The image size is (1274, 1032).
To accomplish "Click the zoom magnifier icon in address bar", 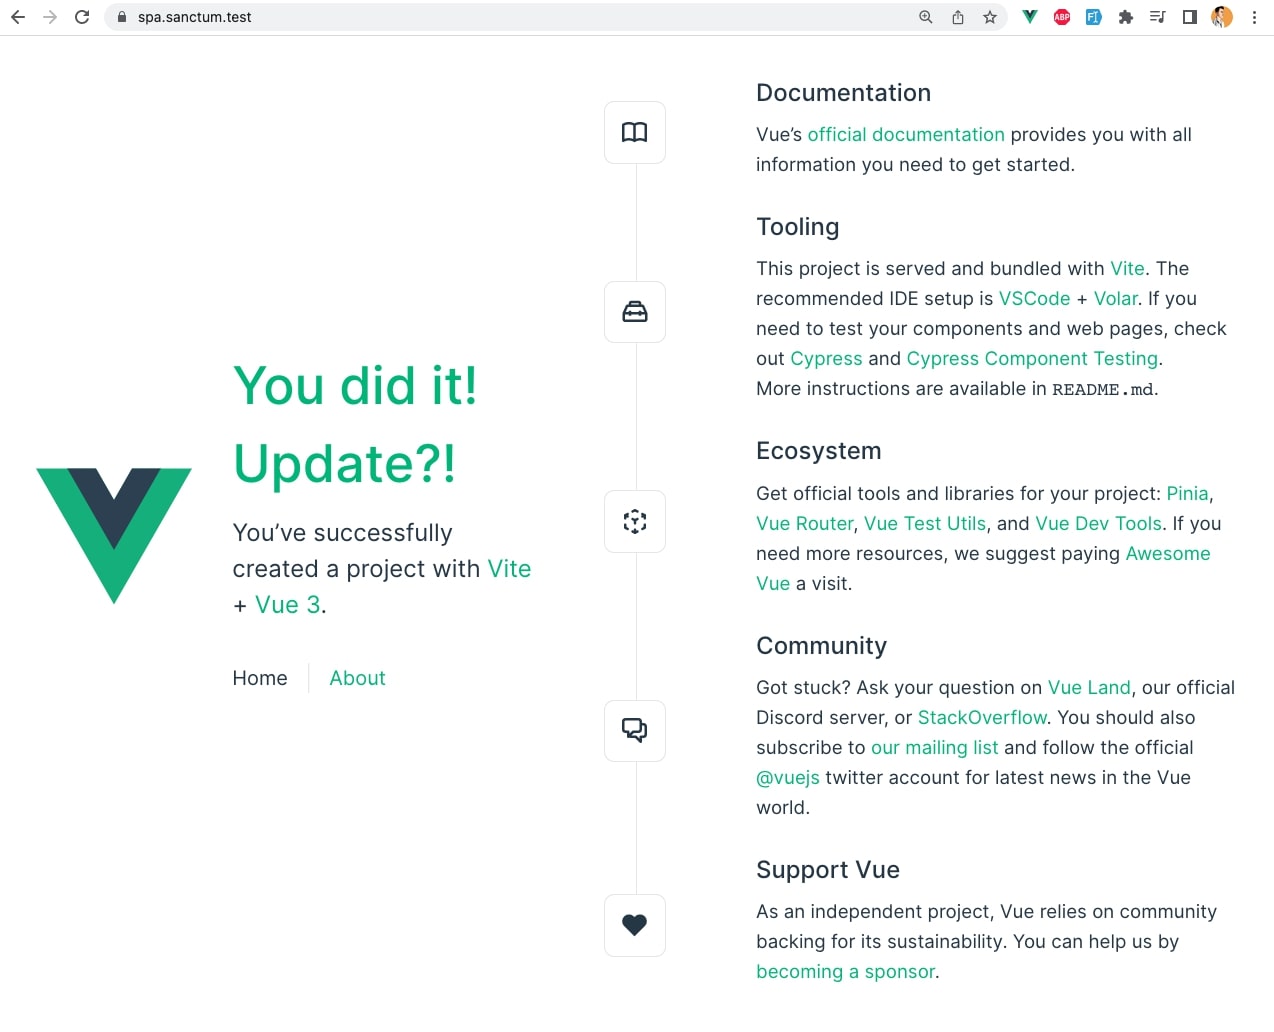I will click(x=926, y=17).
